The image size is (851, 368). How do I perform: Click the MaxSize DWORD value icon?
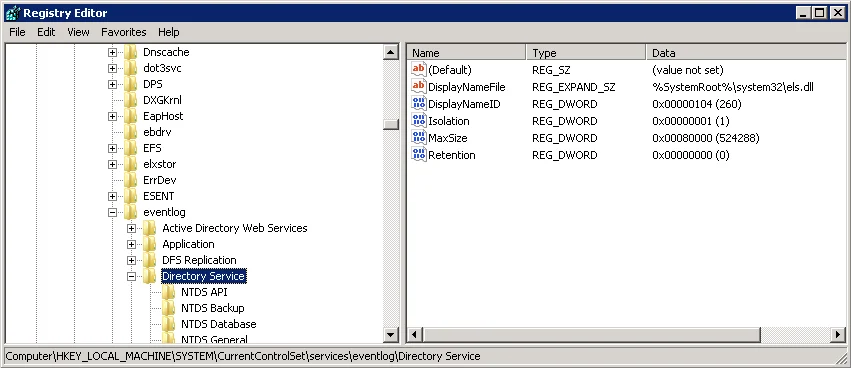pyautogui.click(x=418, y=138)
